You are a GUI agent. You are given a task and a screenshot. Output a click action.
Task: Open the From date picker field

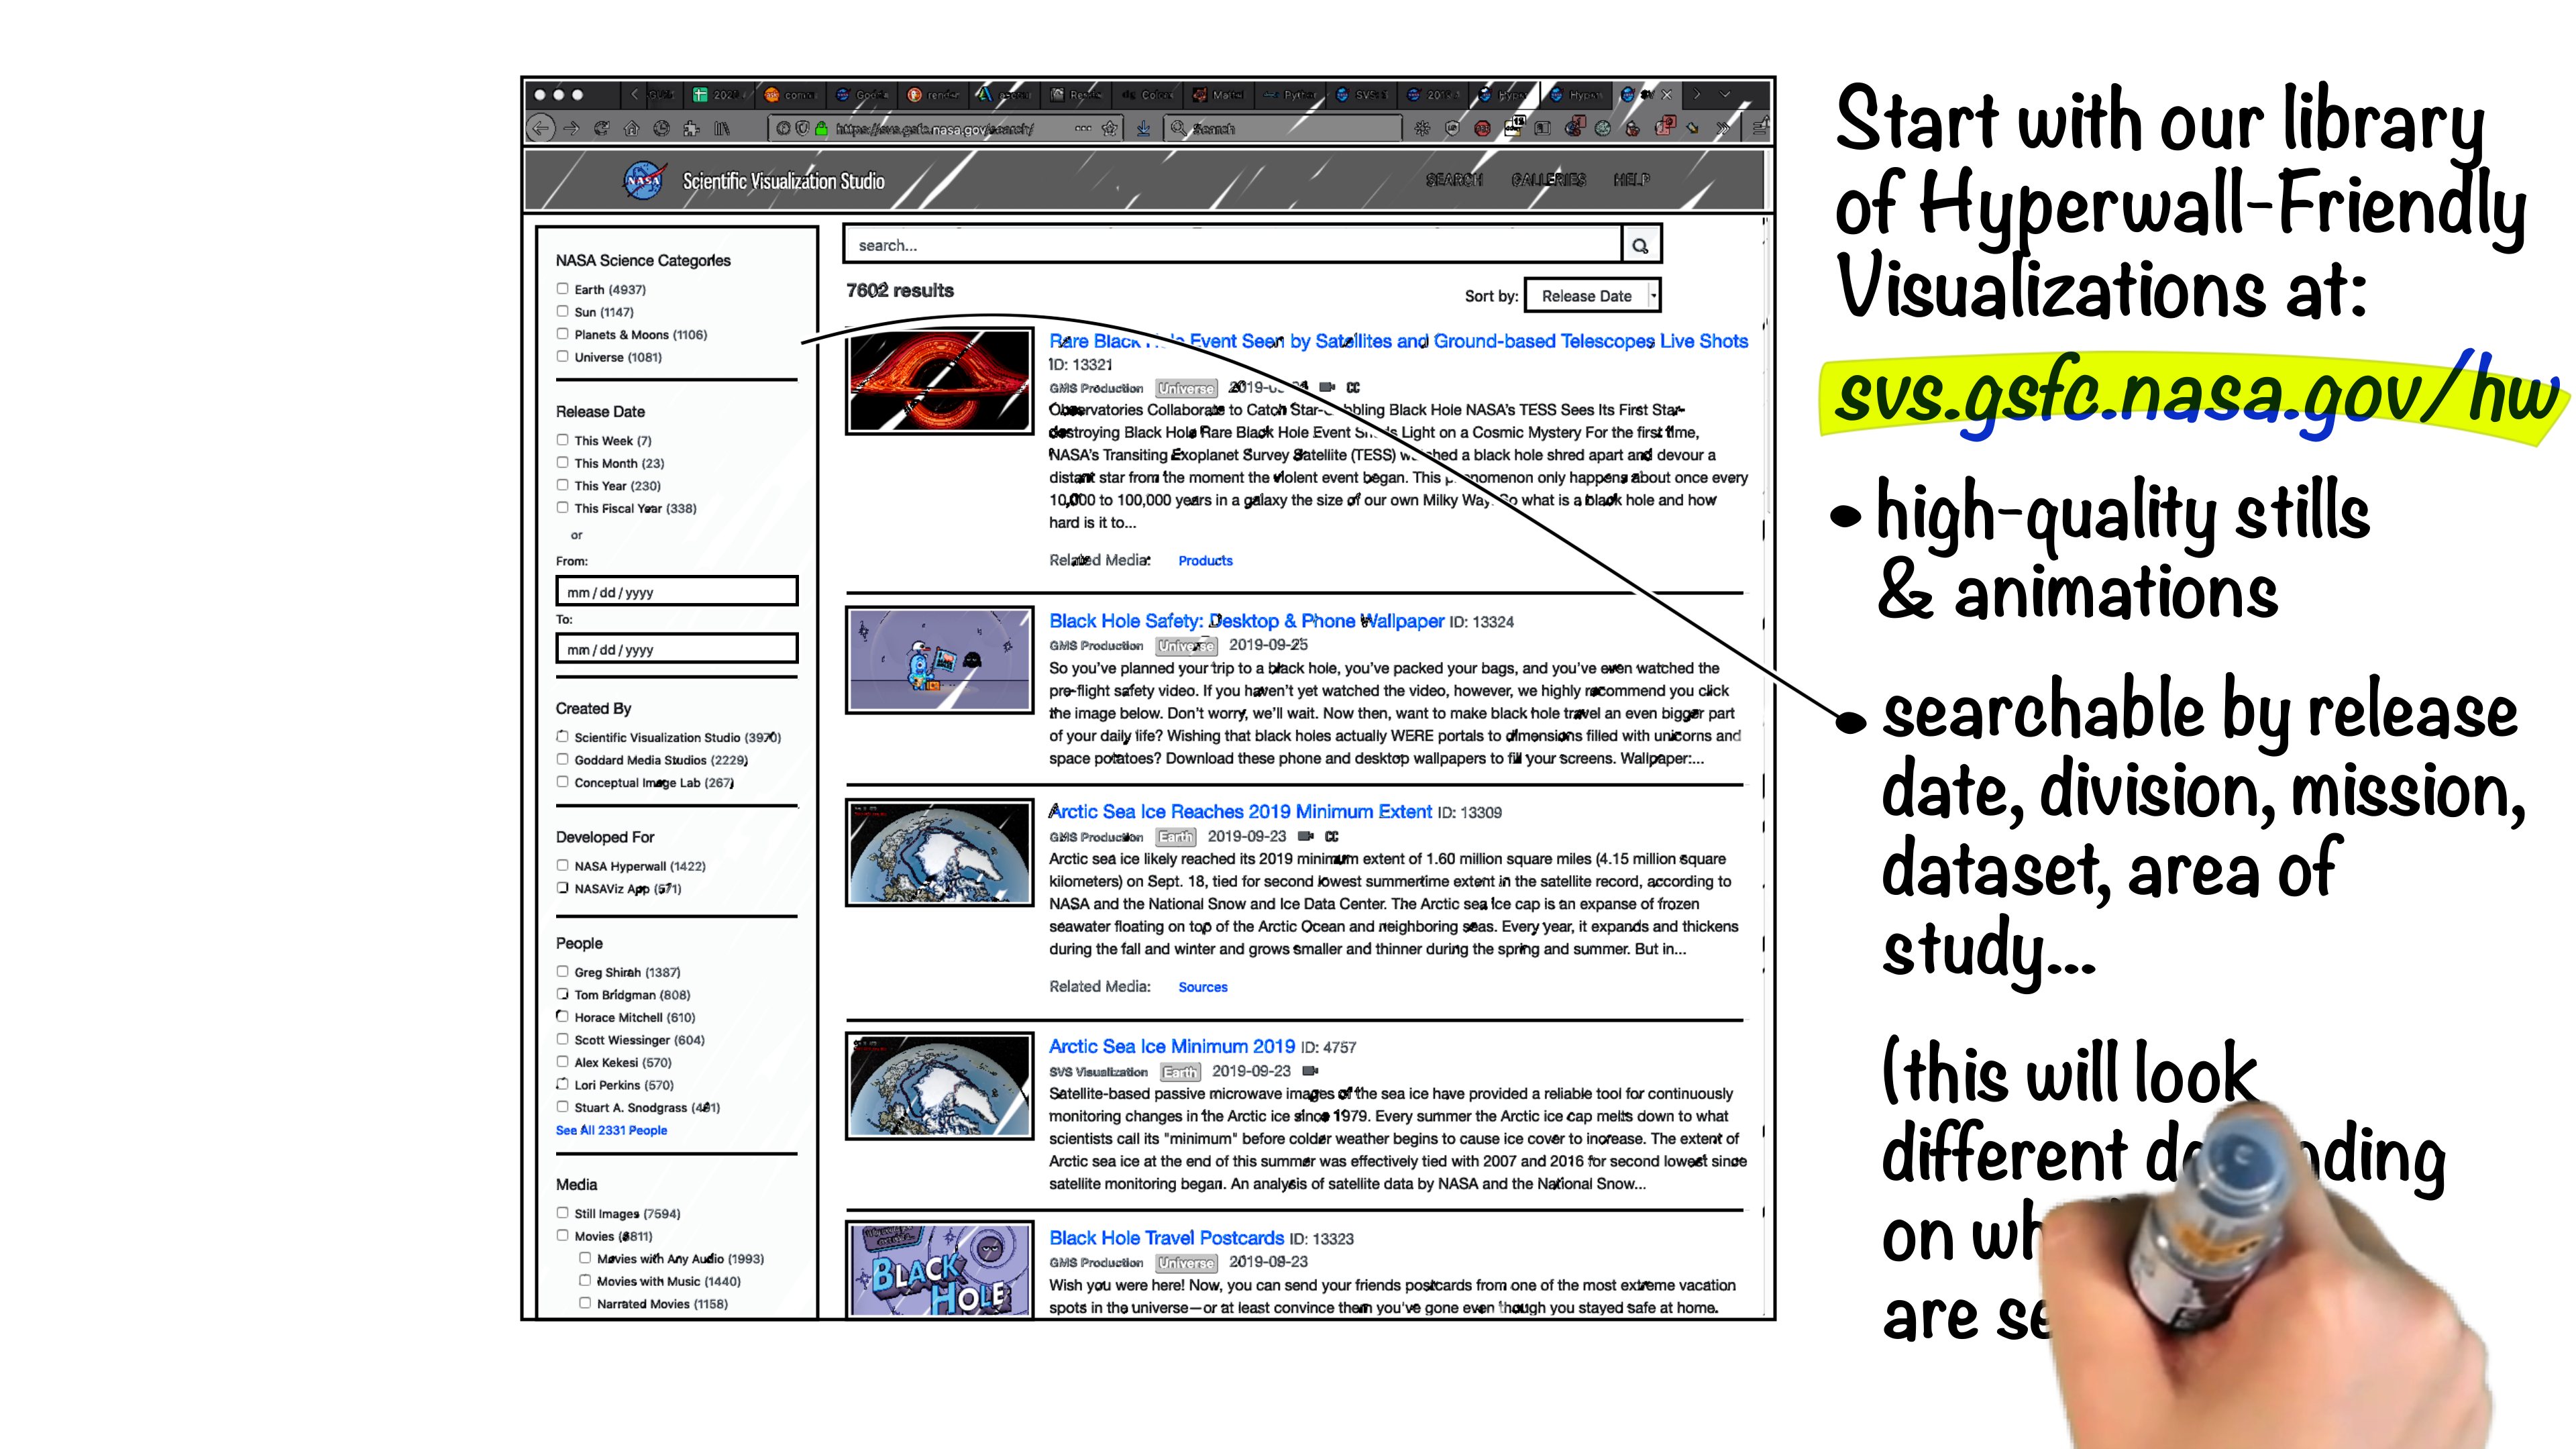[677, 591]
